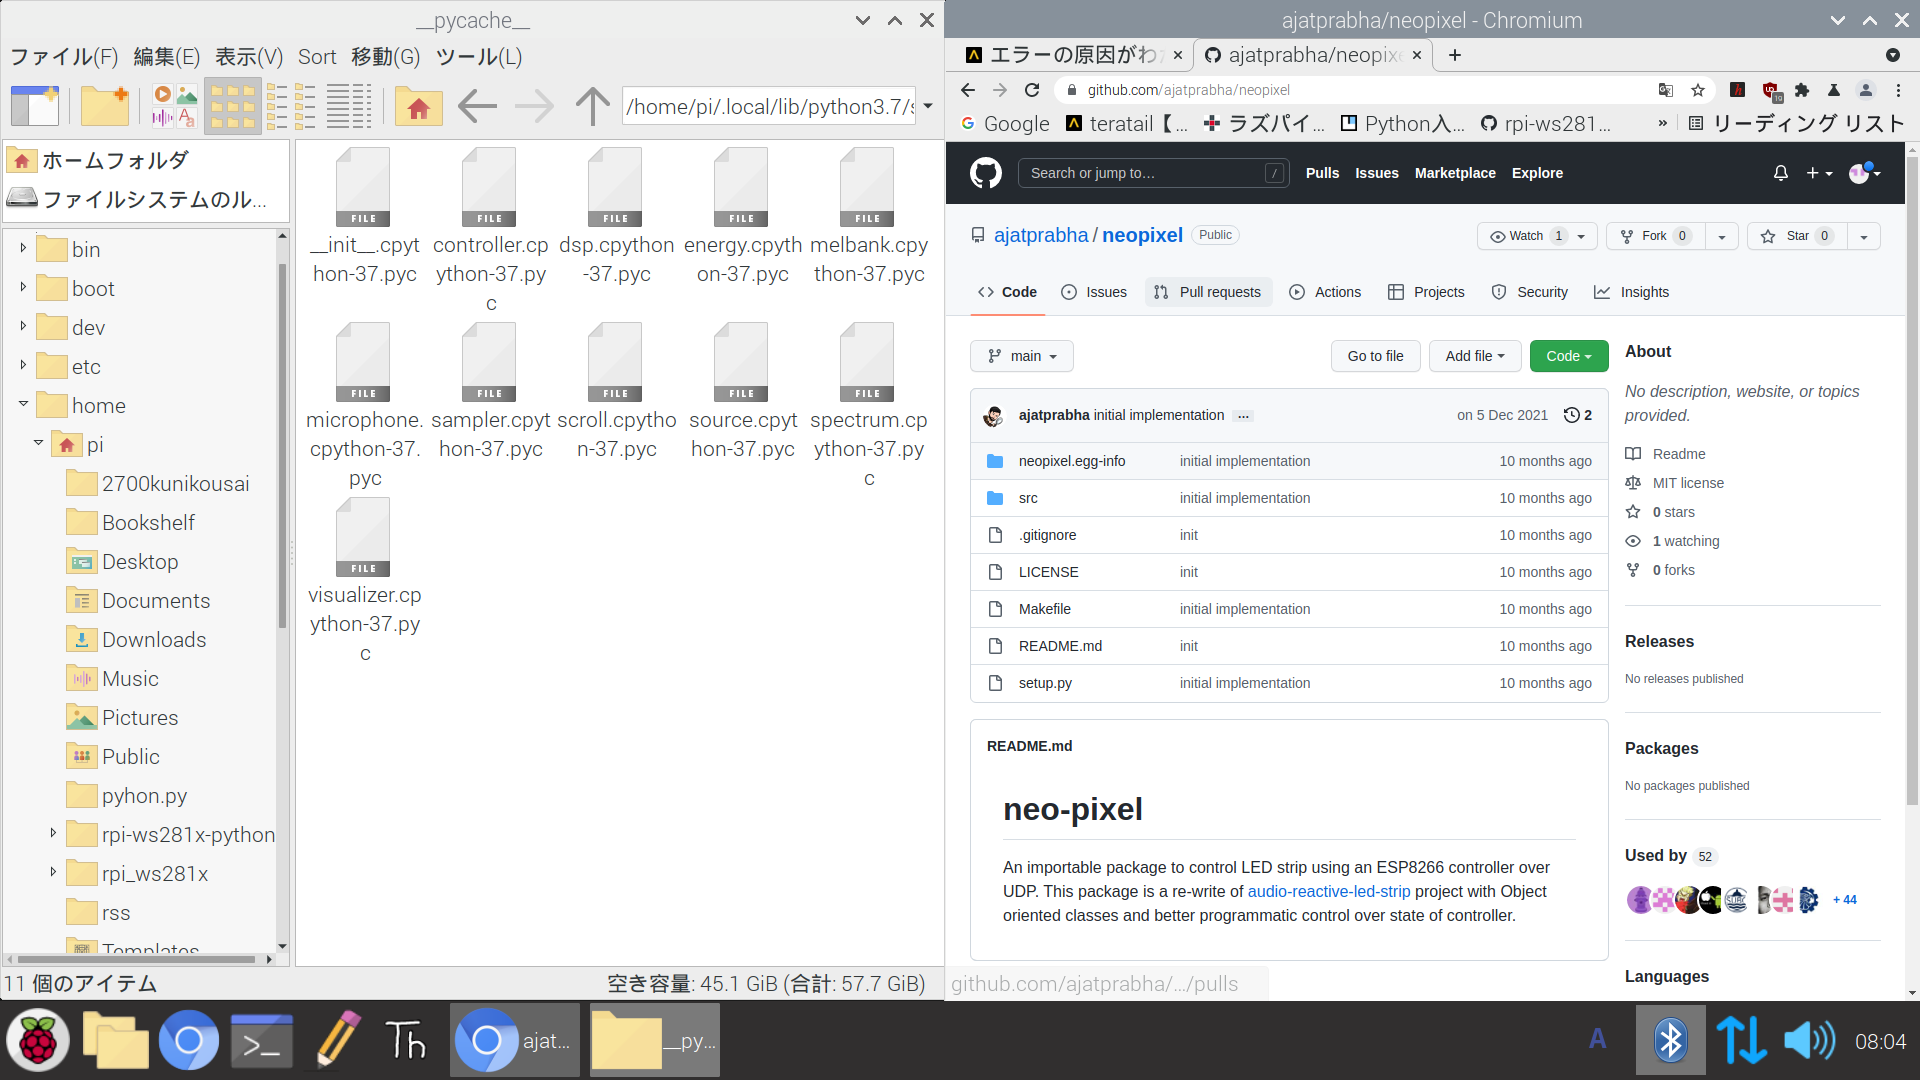Open GitHub create new plus dropdown
This screenshot has height=1080, width=1920.
pos(1820,173)
